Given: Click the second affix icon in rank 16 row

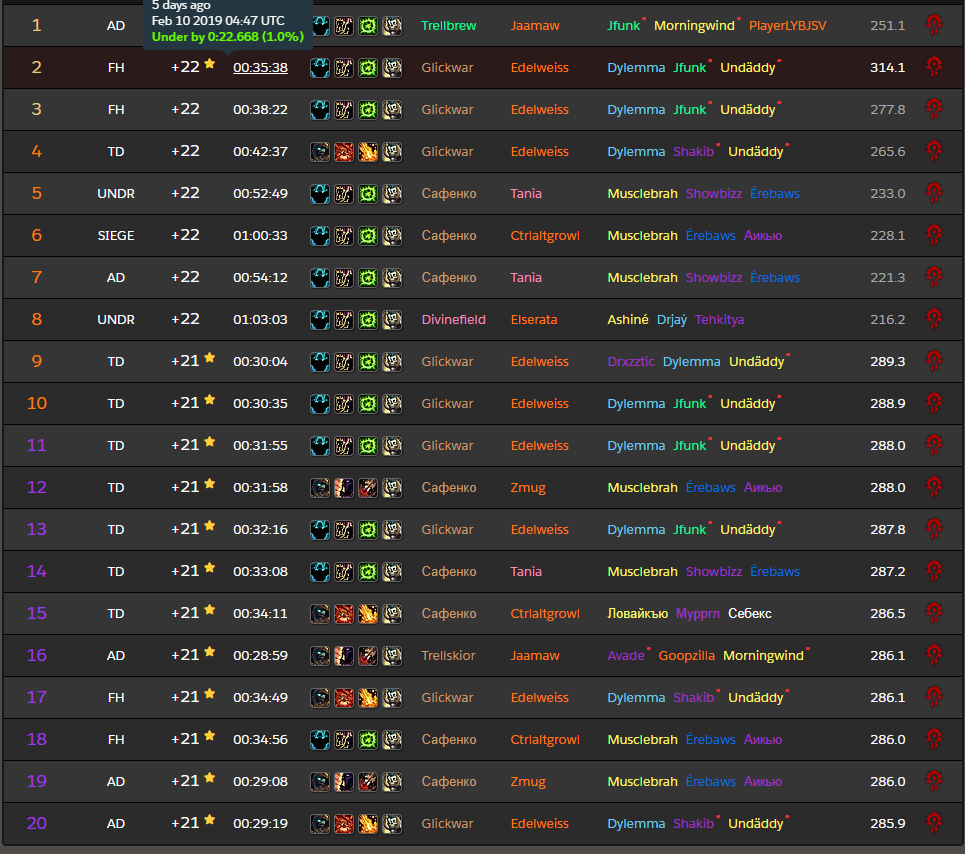Looking at the screenshot, I should (x=344, y=655).
